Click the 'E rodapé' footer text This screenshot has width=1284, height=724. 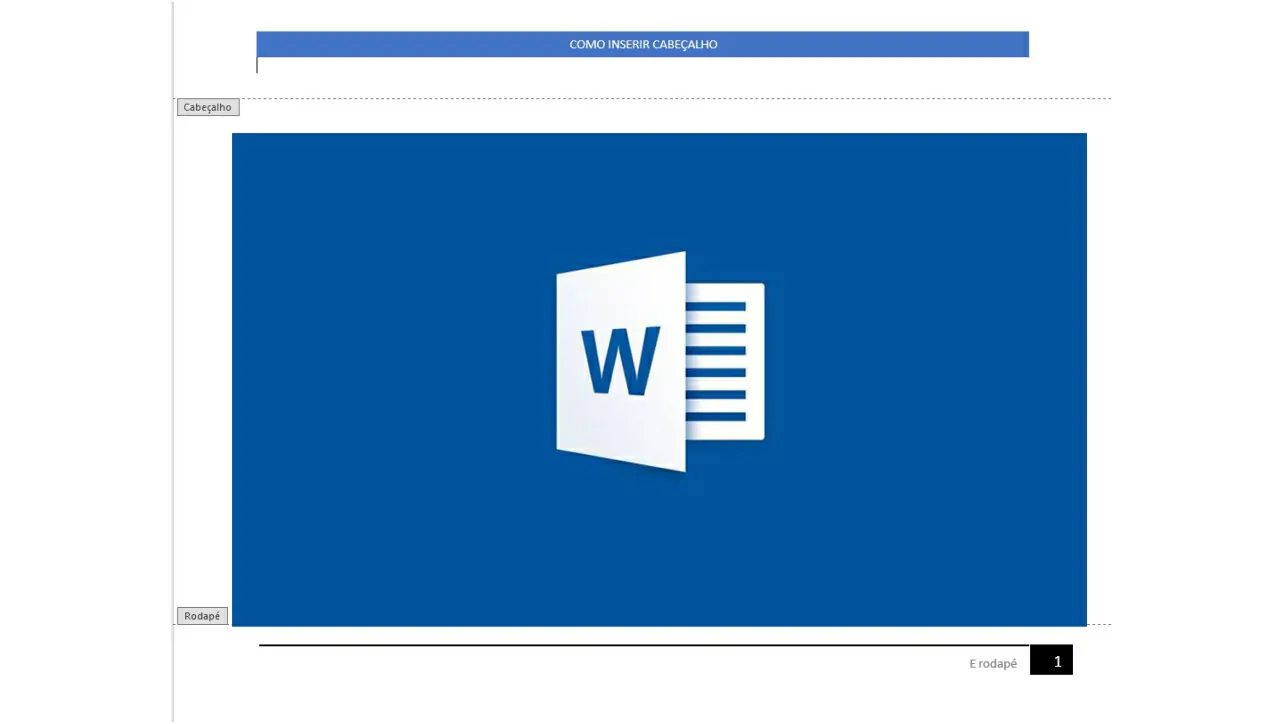tap(992, 664)
